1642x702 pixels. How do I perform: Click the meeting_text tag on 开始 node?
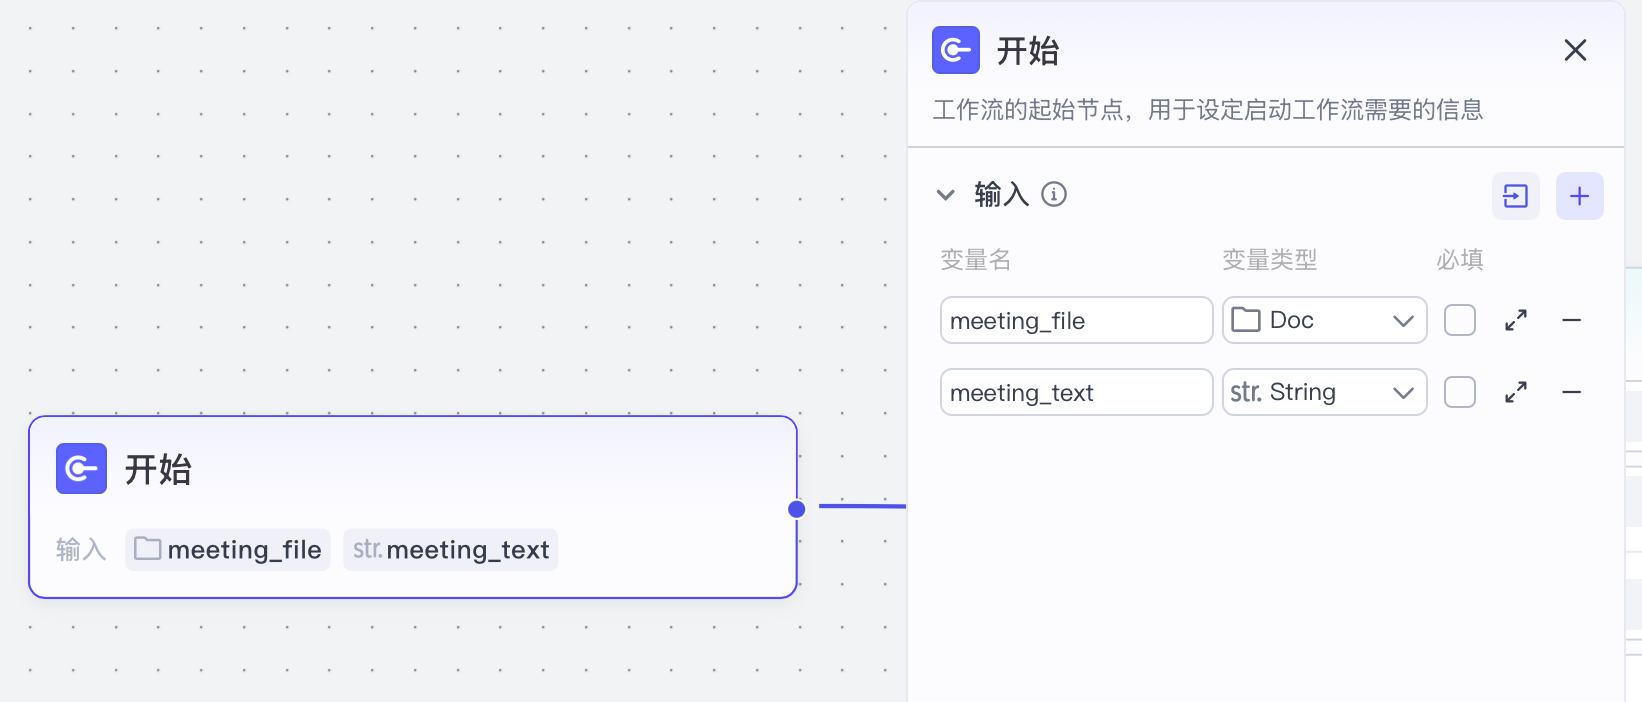451,550
